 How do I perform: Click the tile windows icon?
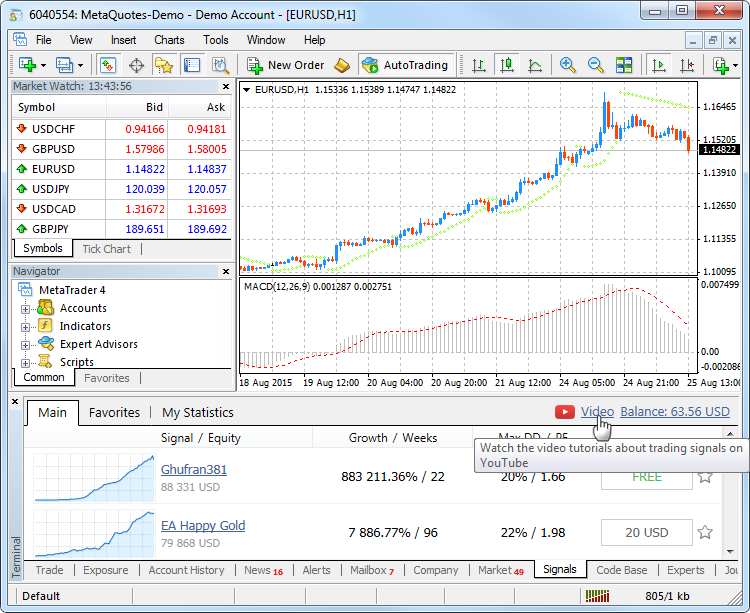[624, 65]
